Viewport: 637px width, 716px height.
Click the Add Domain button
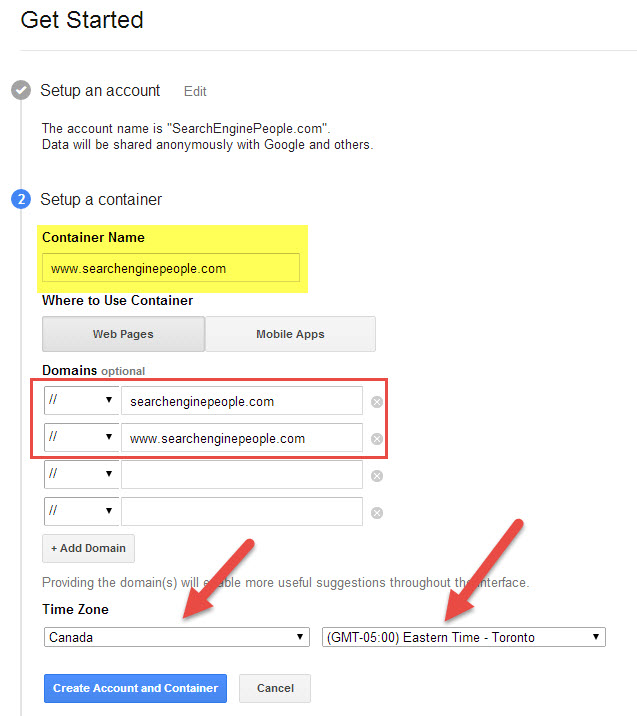pos(88,548)
